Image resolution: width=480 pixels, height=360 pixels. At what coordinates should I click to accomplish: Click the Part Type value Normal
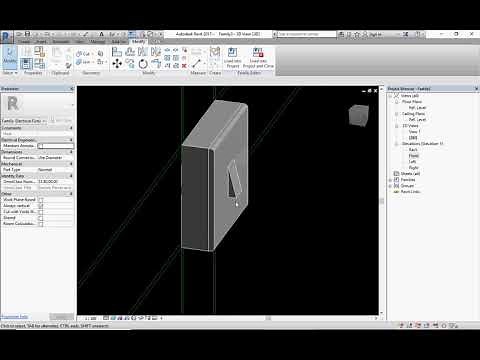(45, 170)
